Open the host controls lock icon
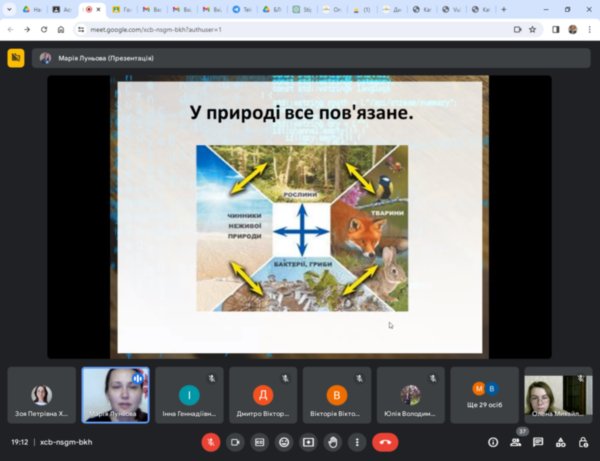Image resolution: width=600 pixels, height=461 pixels. [582, 441]
